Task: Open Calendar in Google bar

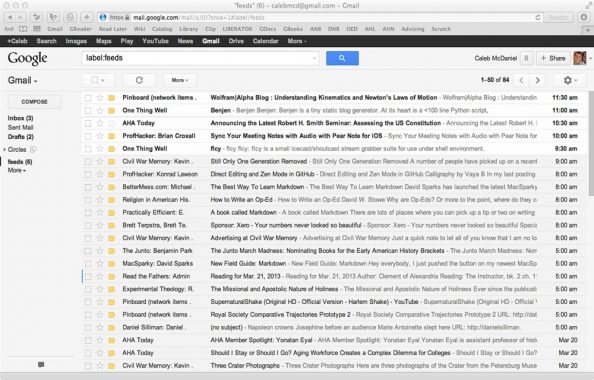Action: [x=266, y=41]
